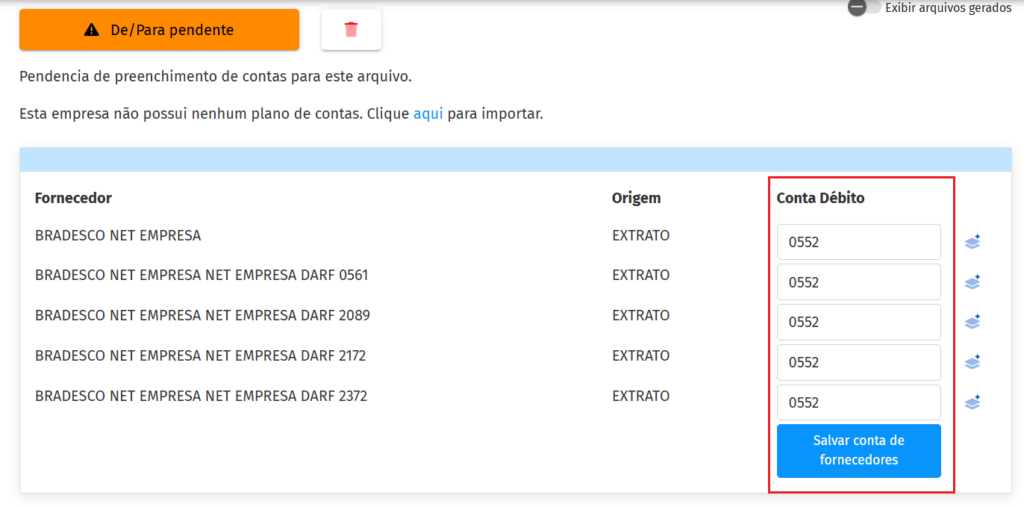Click the Fornecedor column header

[x=73, y=198]
